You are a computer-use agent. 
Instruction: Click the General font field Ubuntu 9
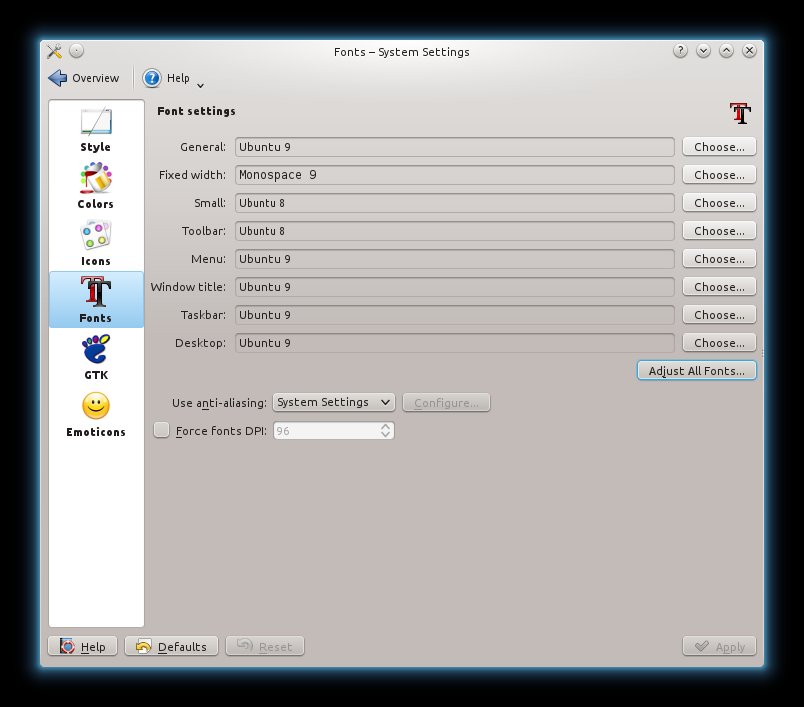point(455,147)
